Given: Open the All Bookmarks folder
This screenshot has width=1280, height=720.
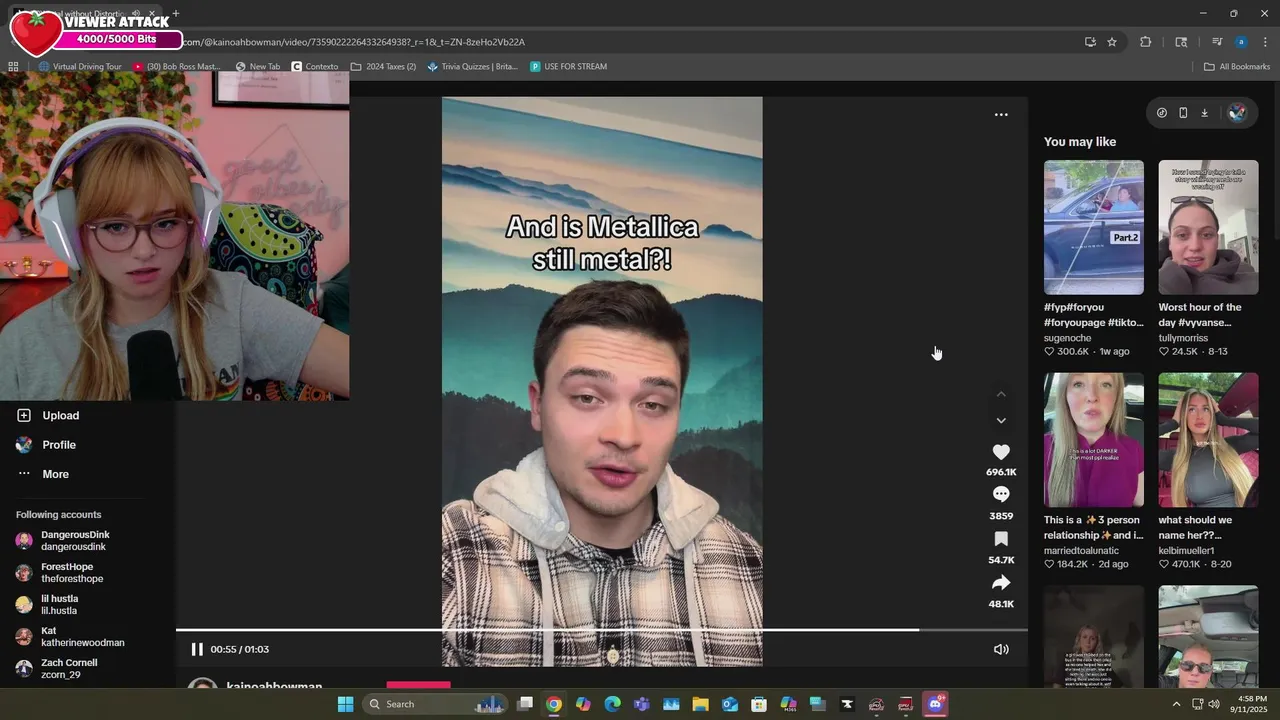Looking at the screenshot, I should pyautogui.click(x=1237, y=67).
